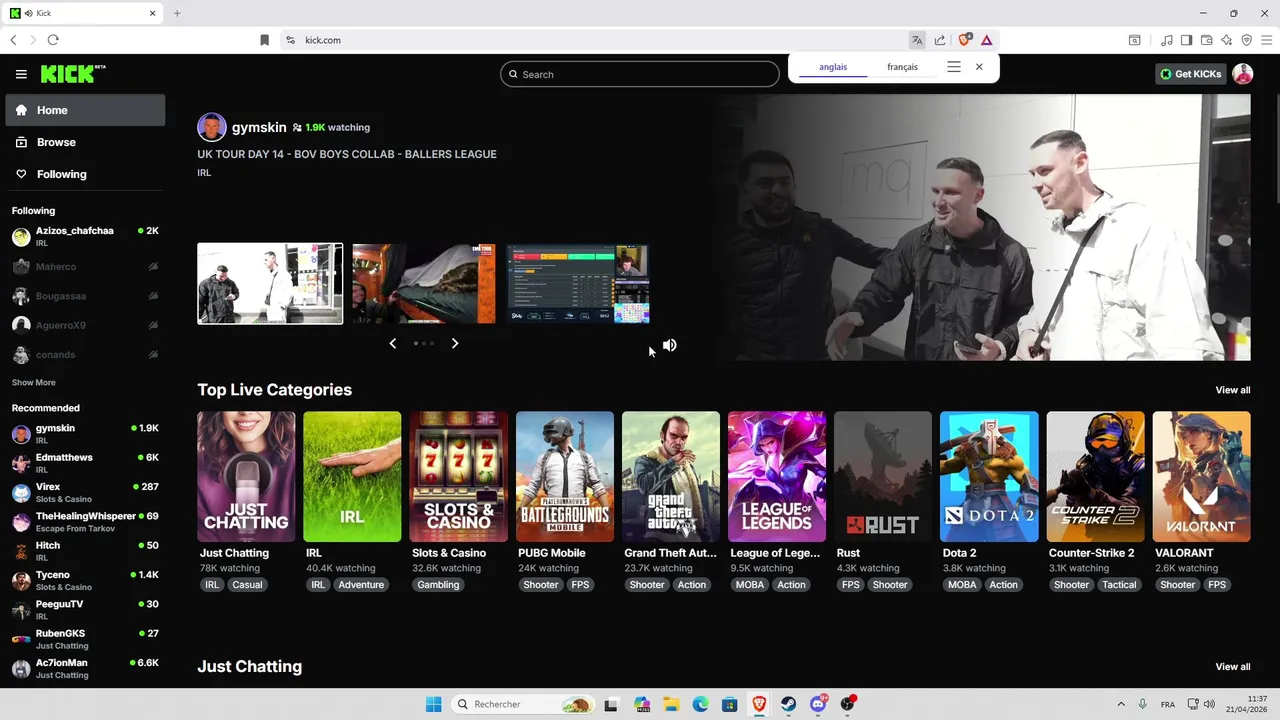Open League of Legends category card
Viewport: 1280px width, 720px height.
click(x=777, y=477)
